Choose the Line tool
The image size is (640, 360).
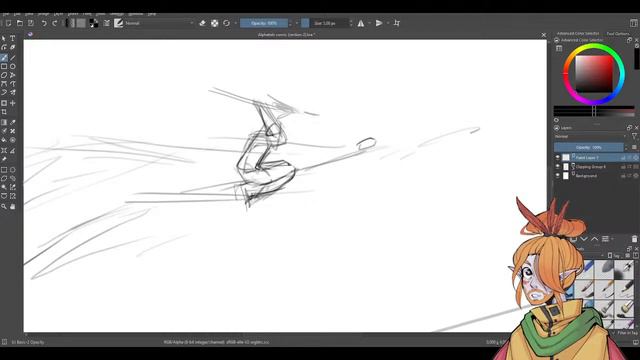pos(13,57)
